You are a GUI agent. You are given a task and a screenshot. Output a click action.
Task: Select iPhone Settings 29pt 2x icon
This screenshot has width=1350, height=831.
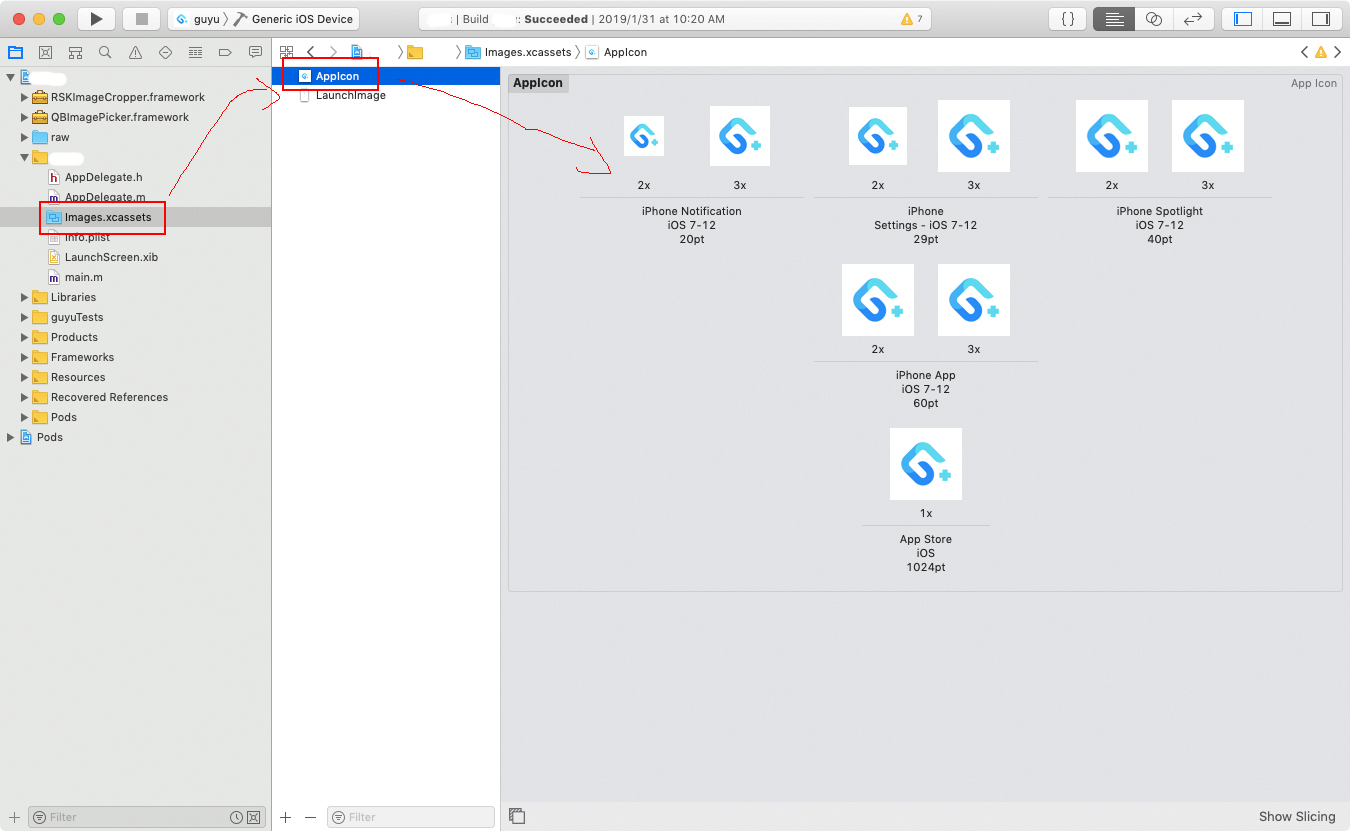coord(878,136)
